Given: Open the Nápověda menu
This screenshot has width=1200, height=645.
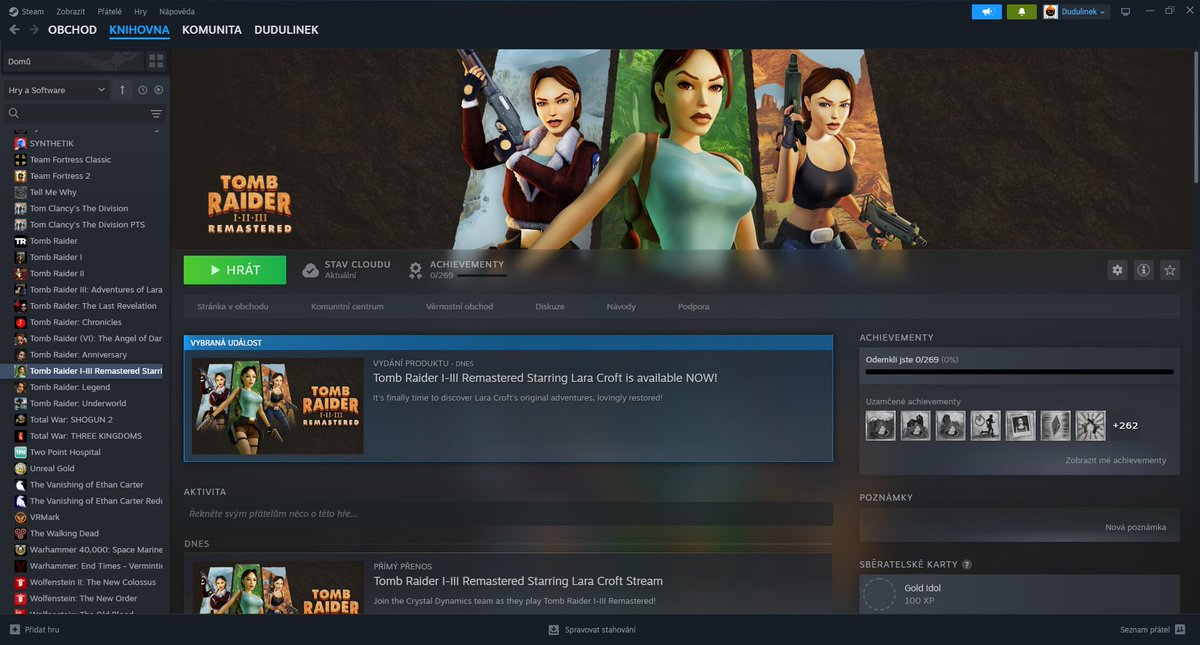Looking at the screenshot, I should coord(177,11).
